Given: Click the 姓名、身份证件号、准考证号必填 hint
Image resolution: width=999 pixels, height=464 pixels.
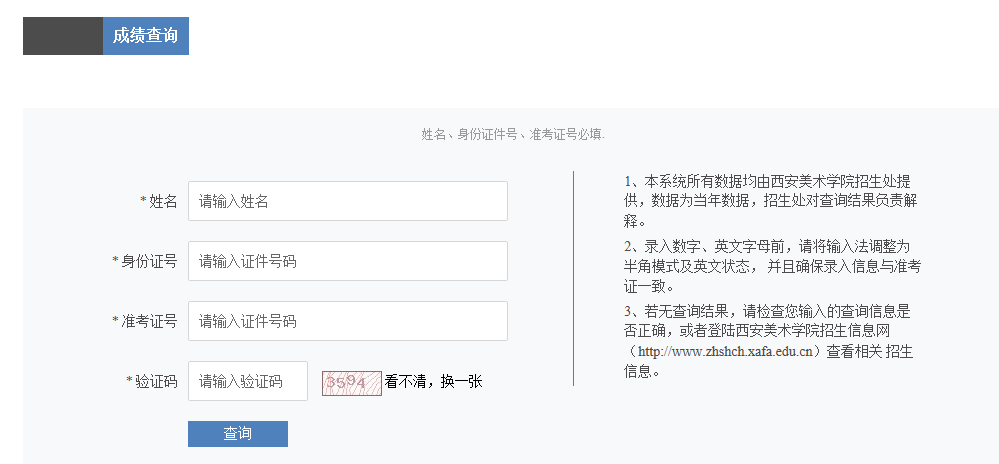Looking at the screenshot, I should 513,134.
